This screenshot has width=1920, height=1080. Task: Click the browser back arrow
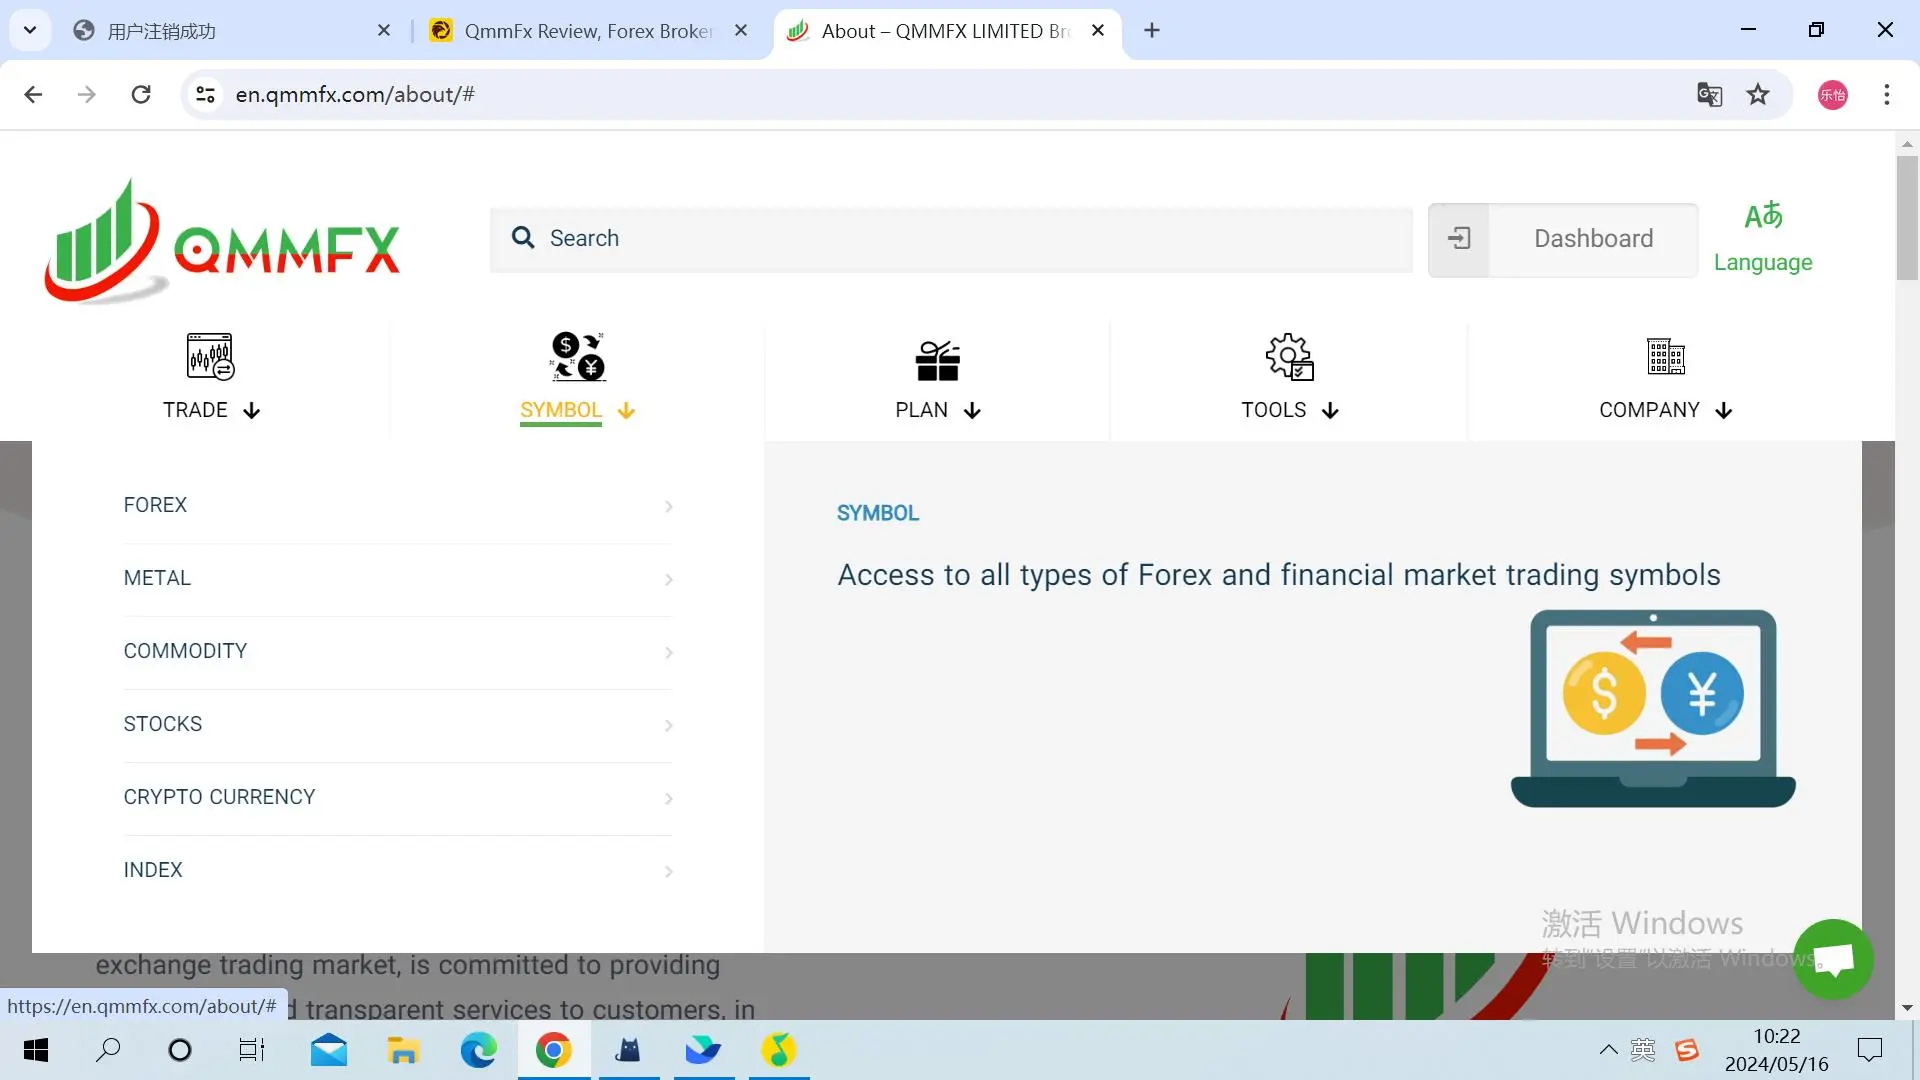(x=33, y=95)
